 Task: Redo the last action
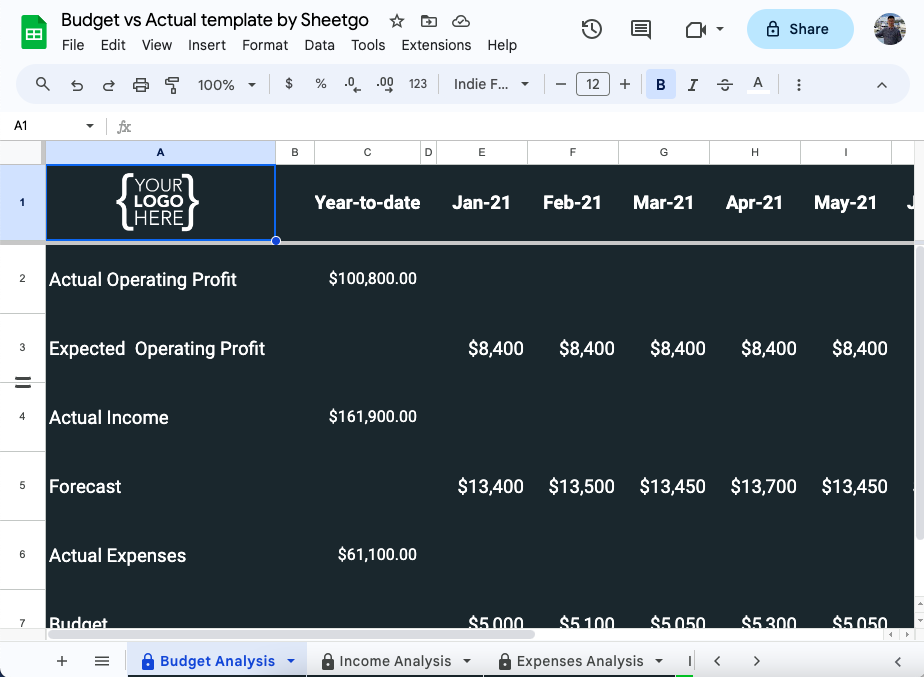(x=108, y=85)
